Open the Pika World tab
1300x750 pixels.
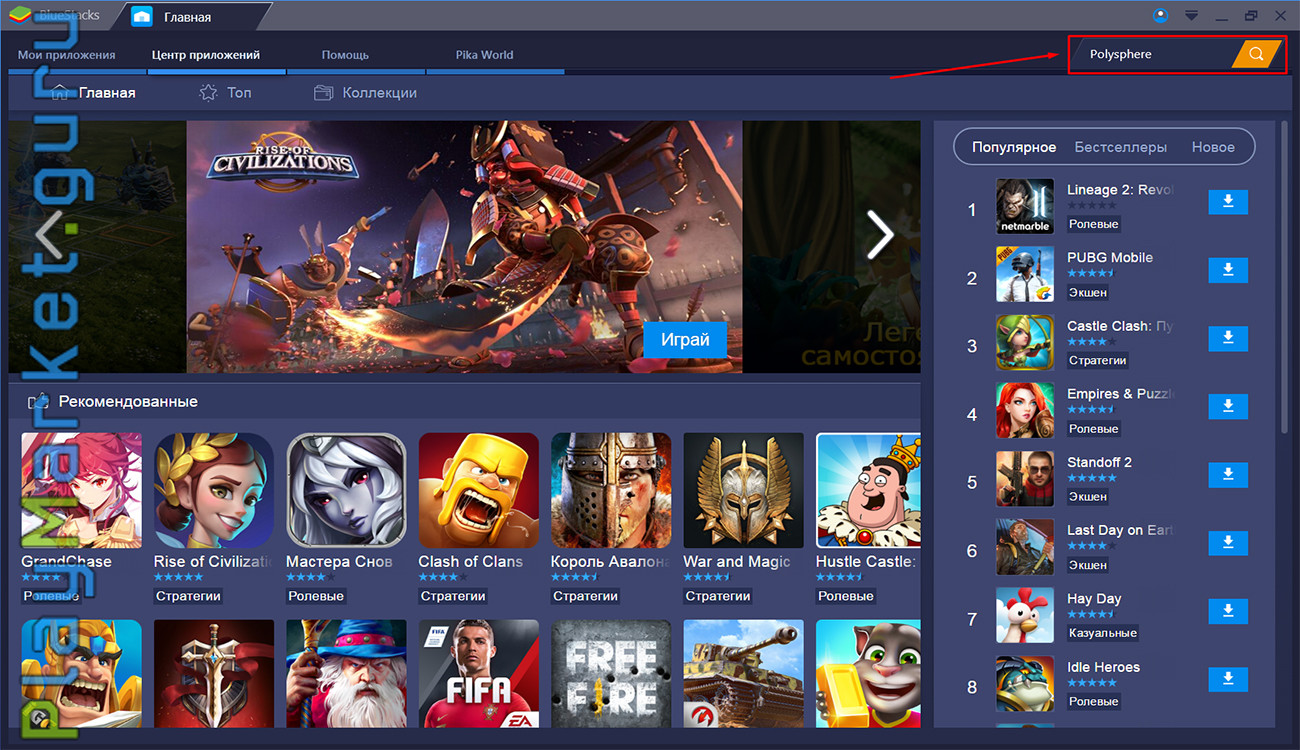point(484,55)
